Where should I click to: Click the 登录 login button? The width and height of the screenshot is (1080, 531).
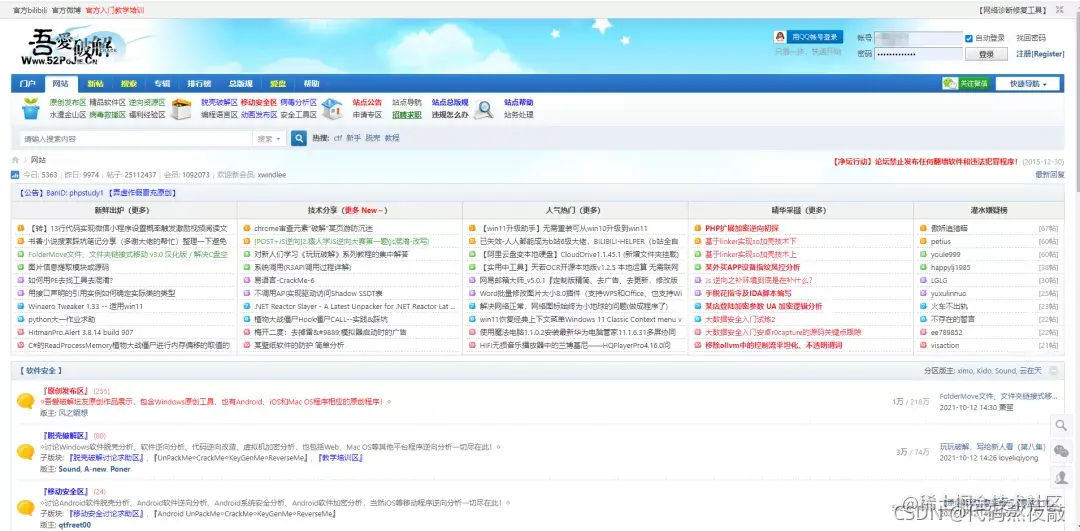(986, 54)
